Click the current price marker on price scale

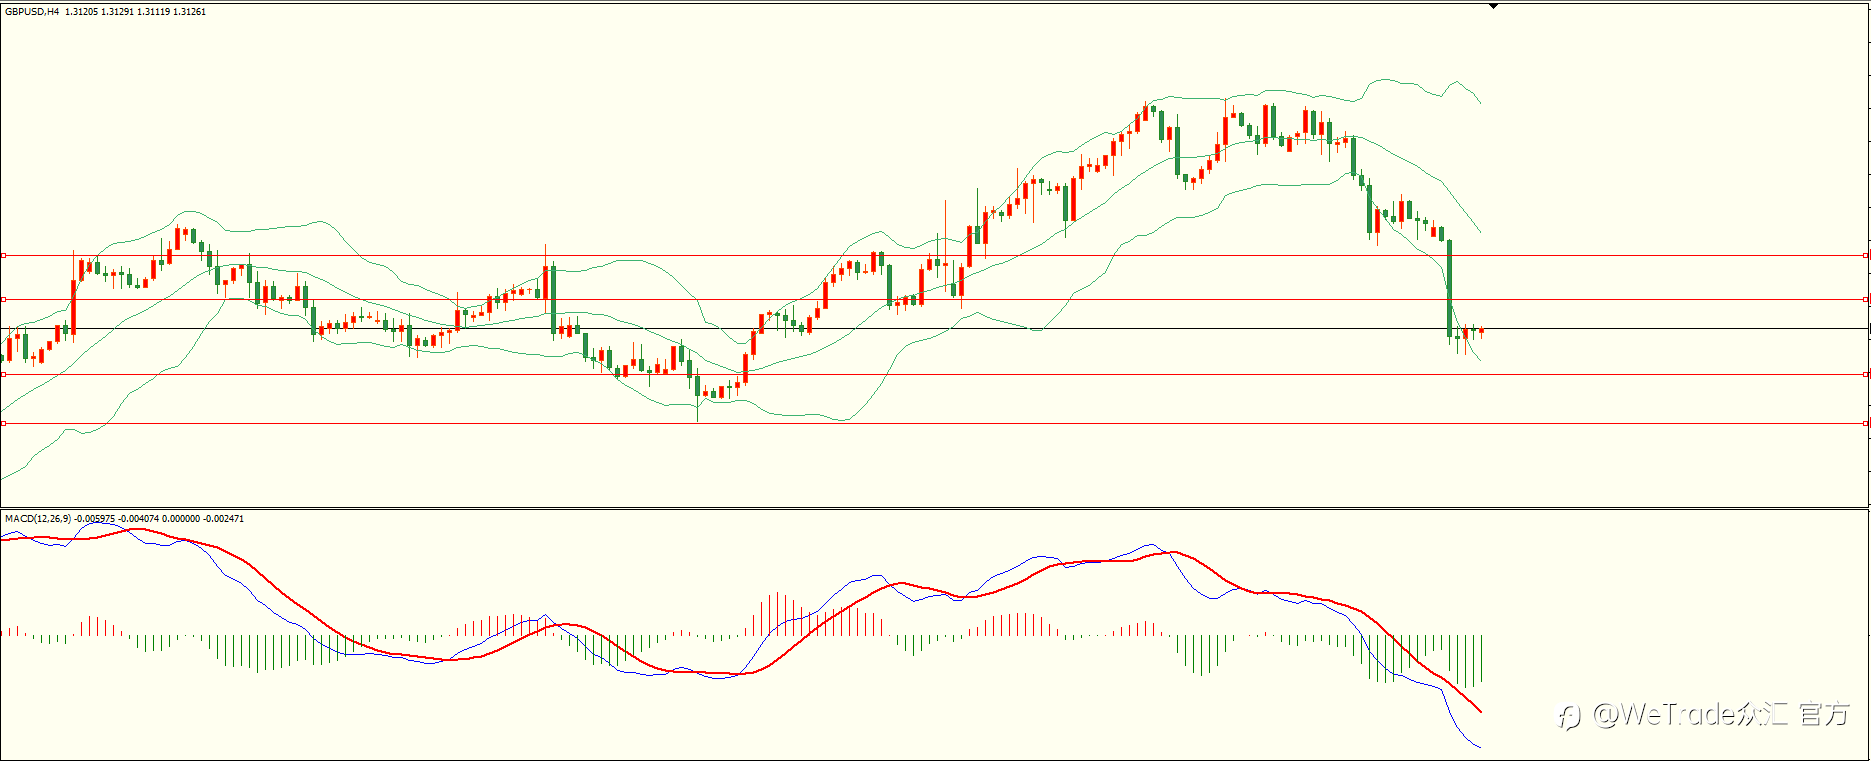click(1869, 328)
